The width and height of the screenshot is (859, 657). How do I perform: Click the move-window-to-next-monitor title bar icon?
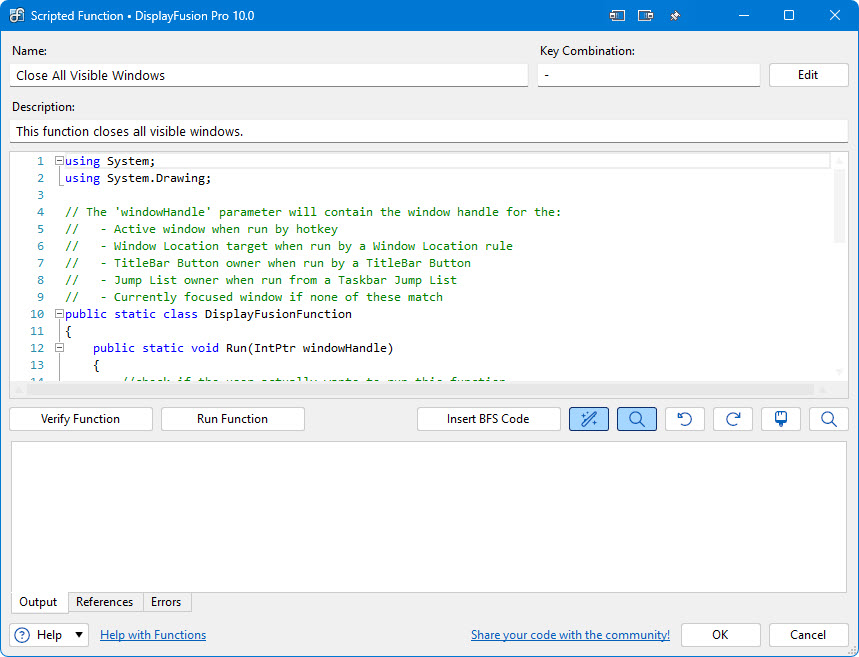(x=646, y=16)
